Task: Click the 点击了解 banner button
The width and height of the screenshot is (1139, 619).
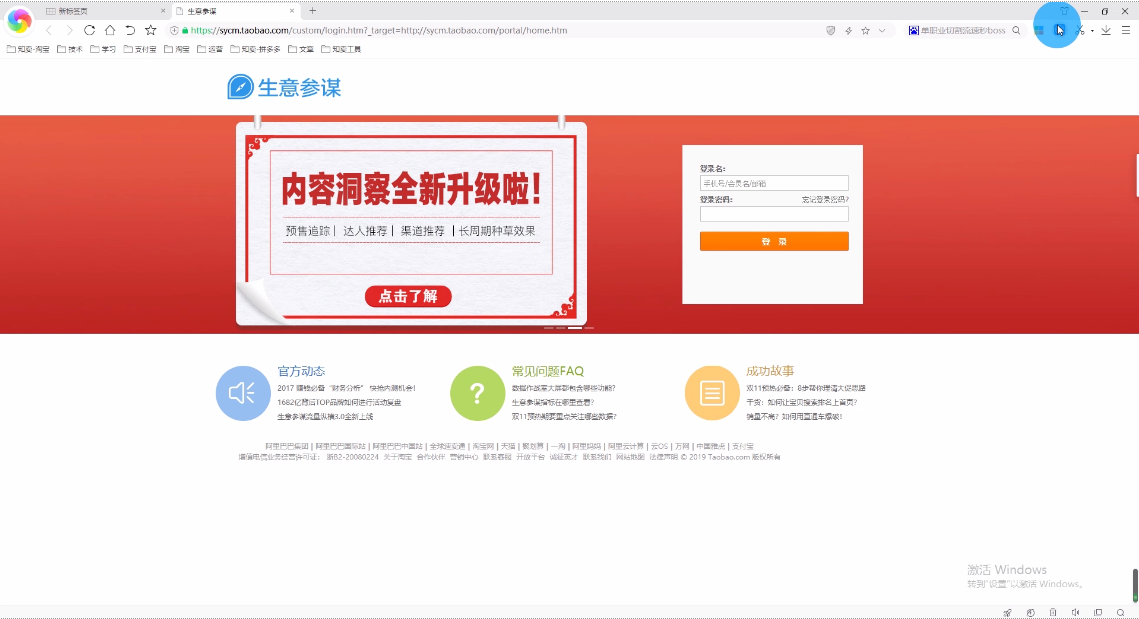Action: click(408, 296)
